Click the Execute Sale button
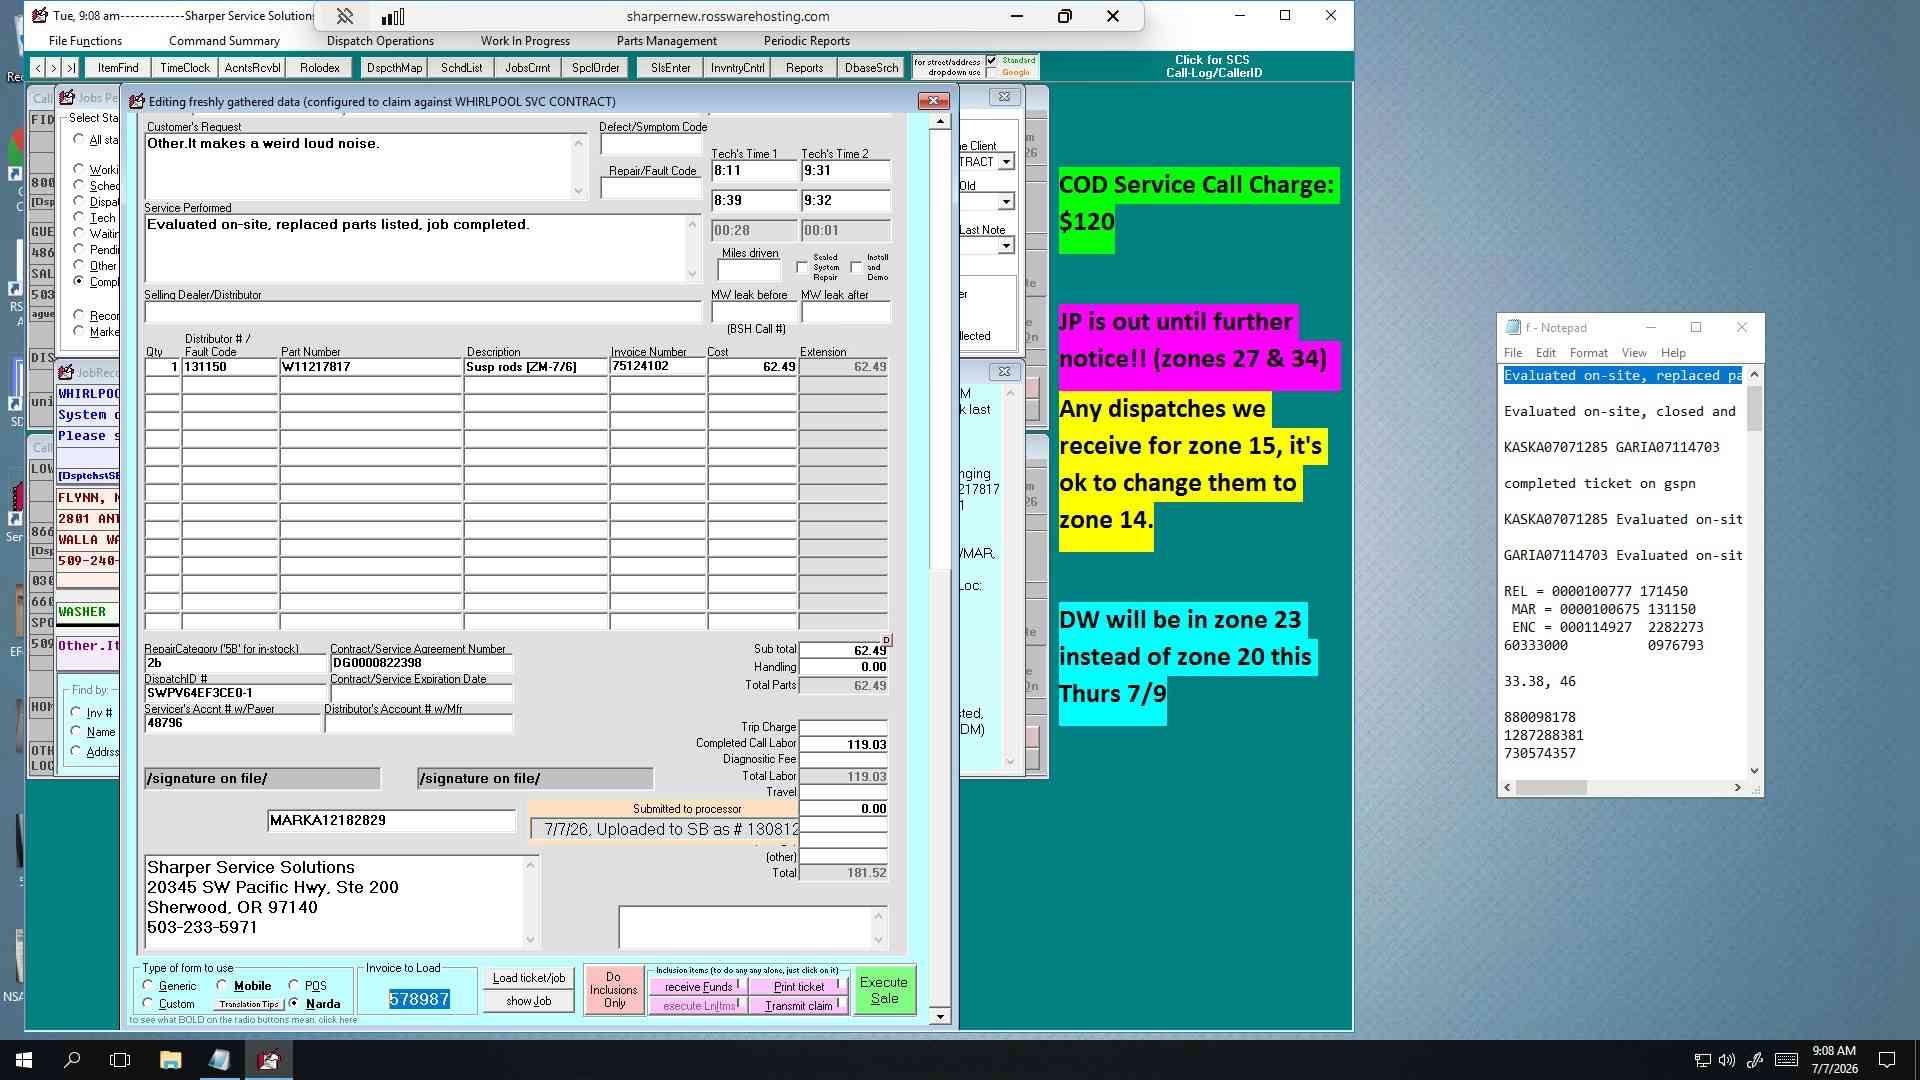1920x1080 pixels. pos(884,990)
